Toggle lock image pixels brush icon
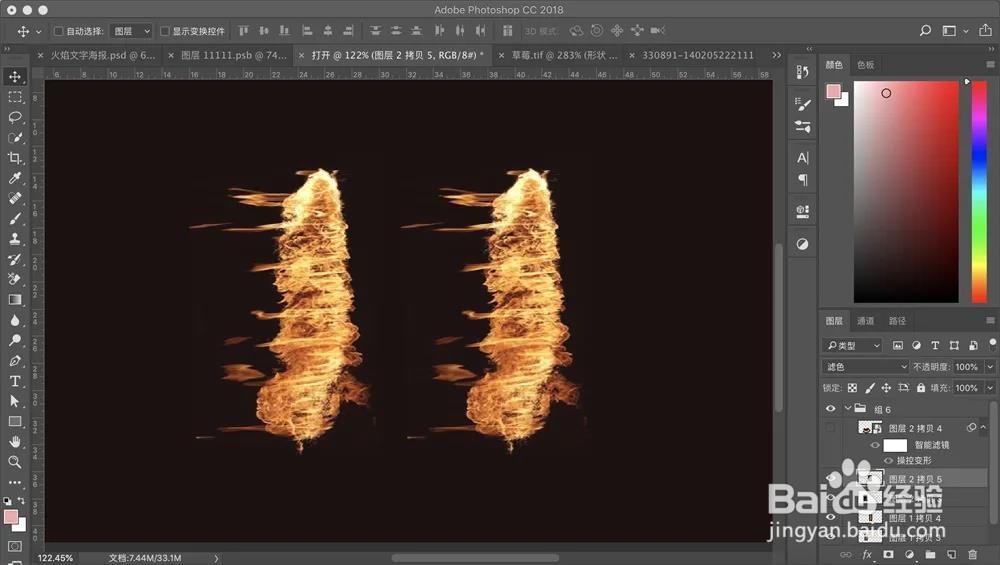 869,388
